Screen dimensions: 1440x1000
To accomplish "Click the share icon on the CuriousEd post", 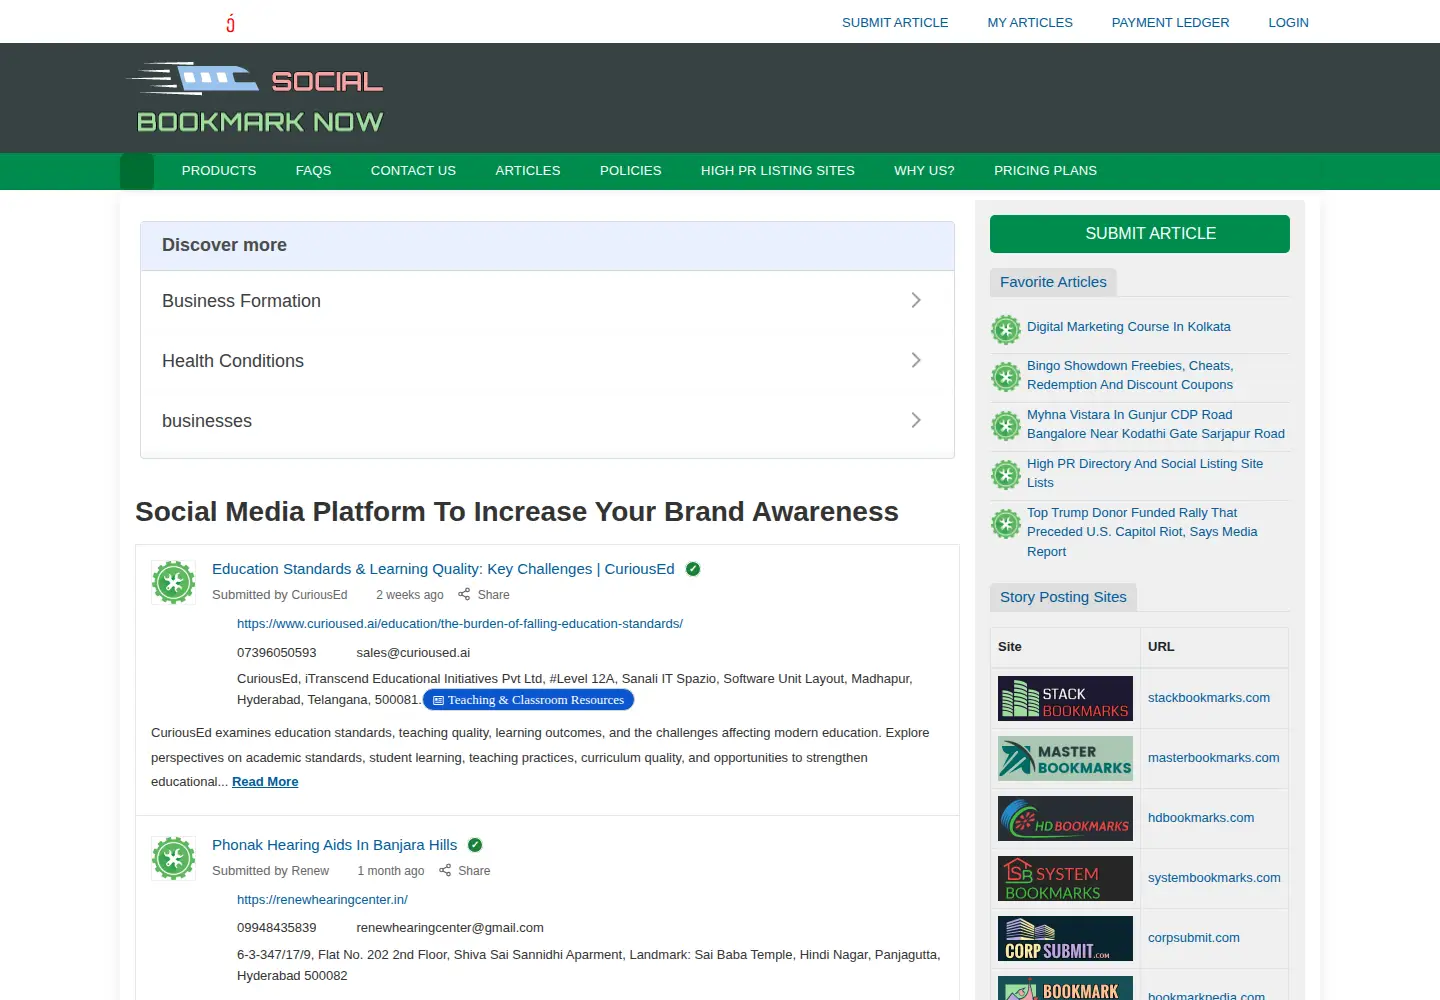I will (464, 595).
